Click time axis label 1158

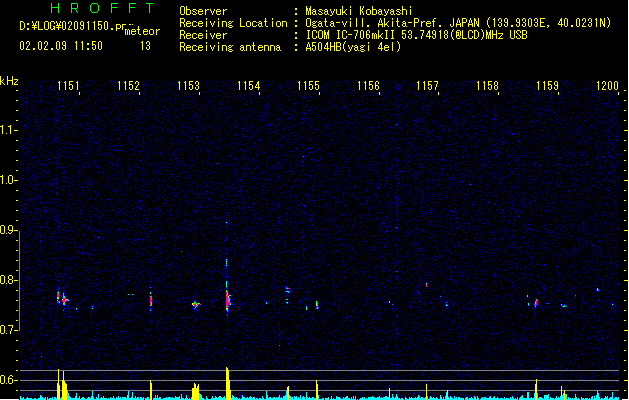[487, 86]
